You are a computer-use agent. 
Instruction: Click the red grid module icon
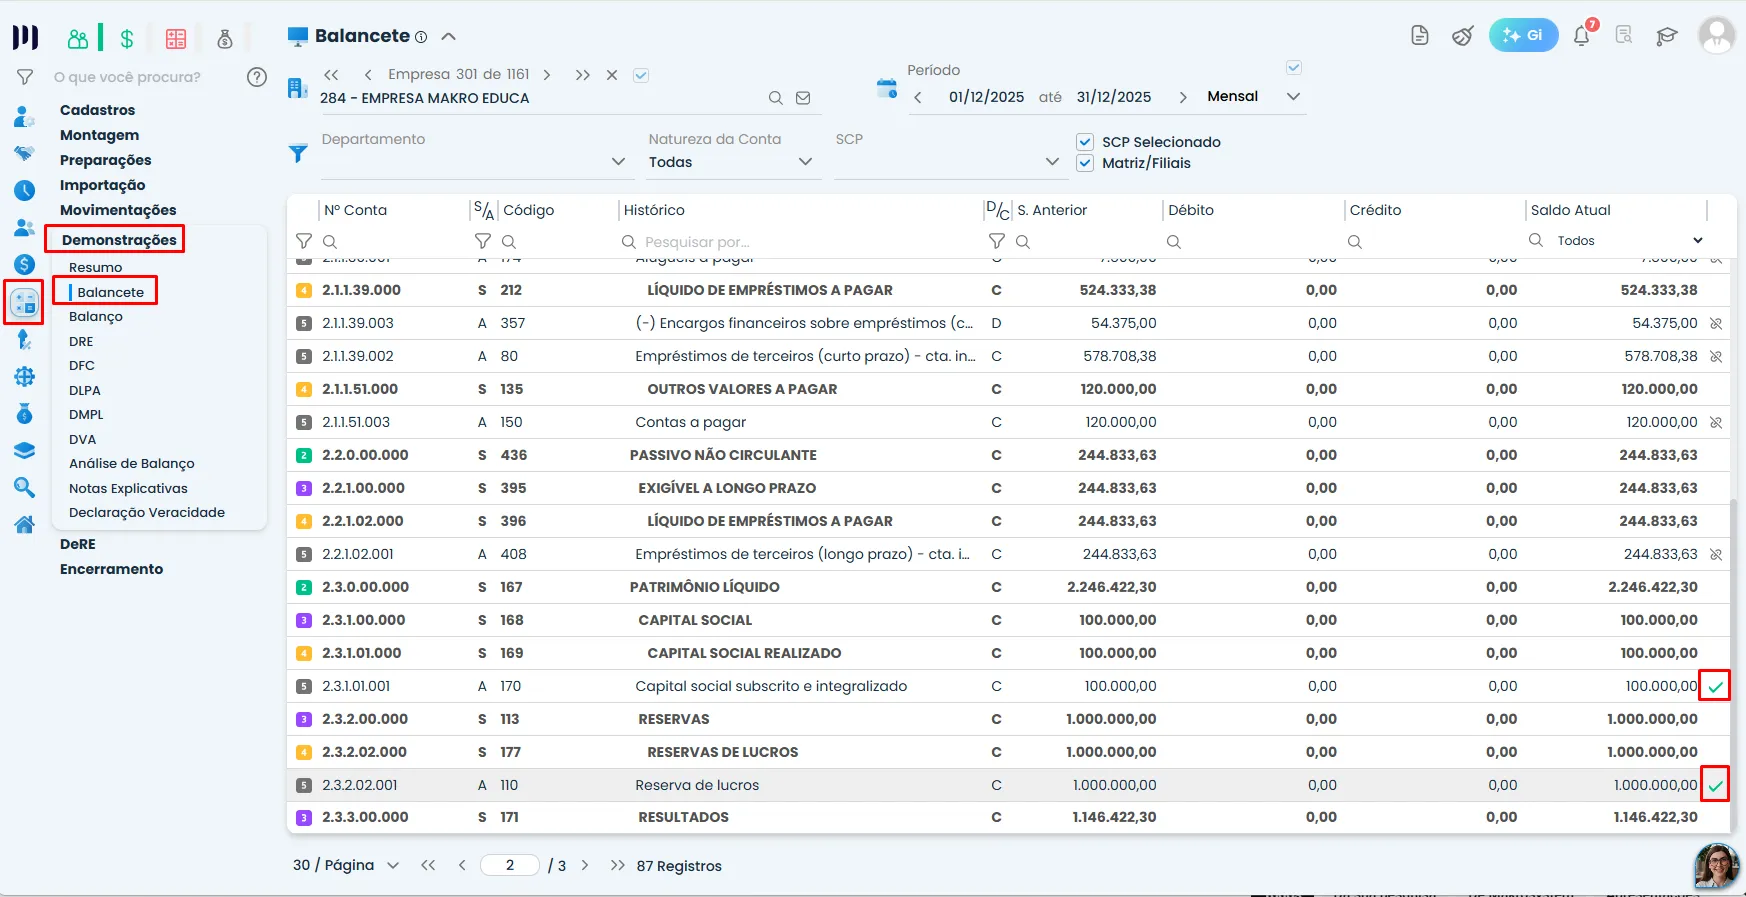(x=176, y=39)
